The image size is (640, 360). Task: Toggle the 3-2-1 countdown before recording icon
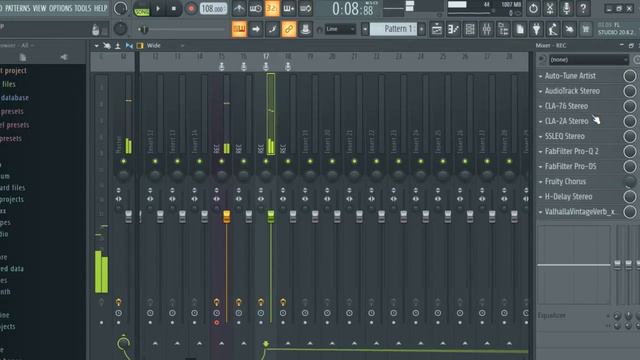click(272, 8)
